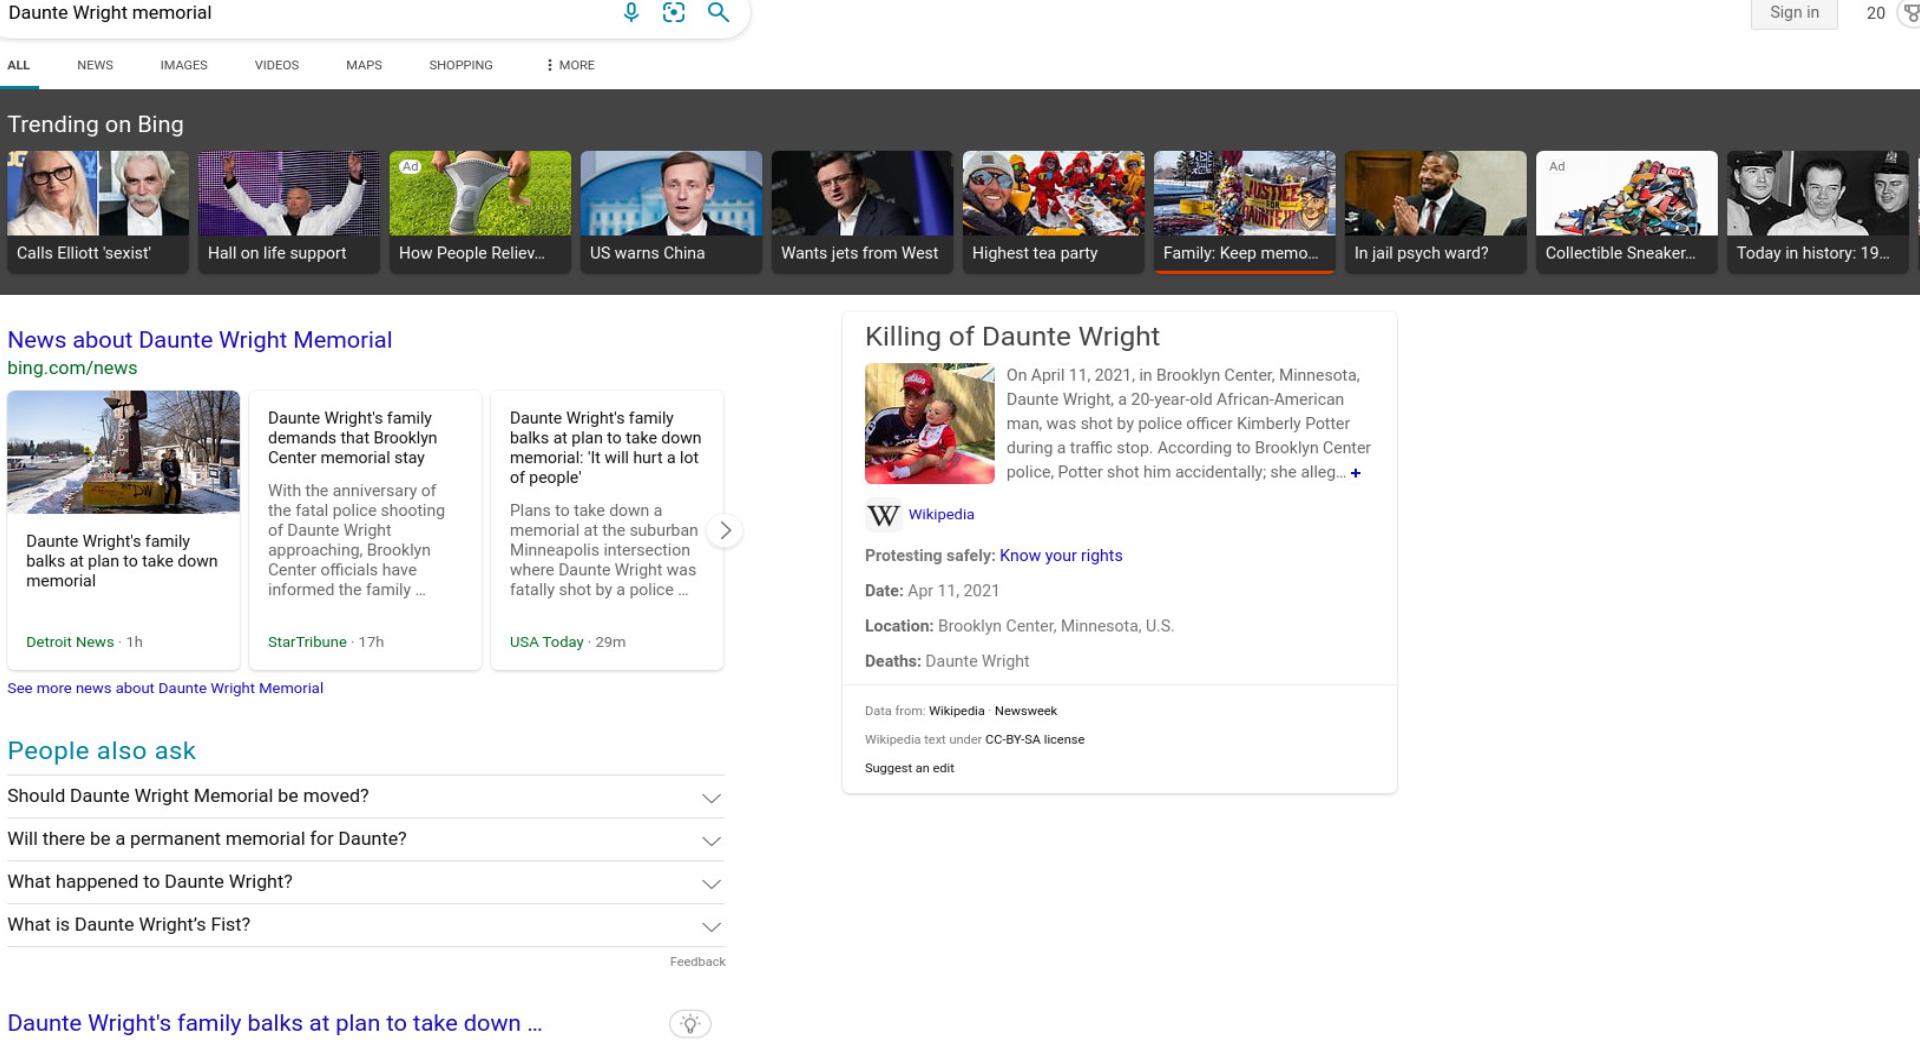Viewport: 1920px width, 1040px height.
Task: Click 'See more news about Daunte Wright Memorial'
Action: (165, 688)
